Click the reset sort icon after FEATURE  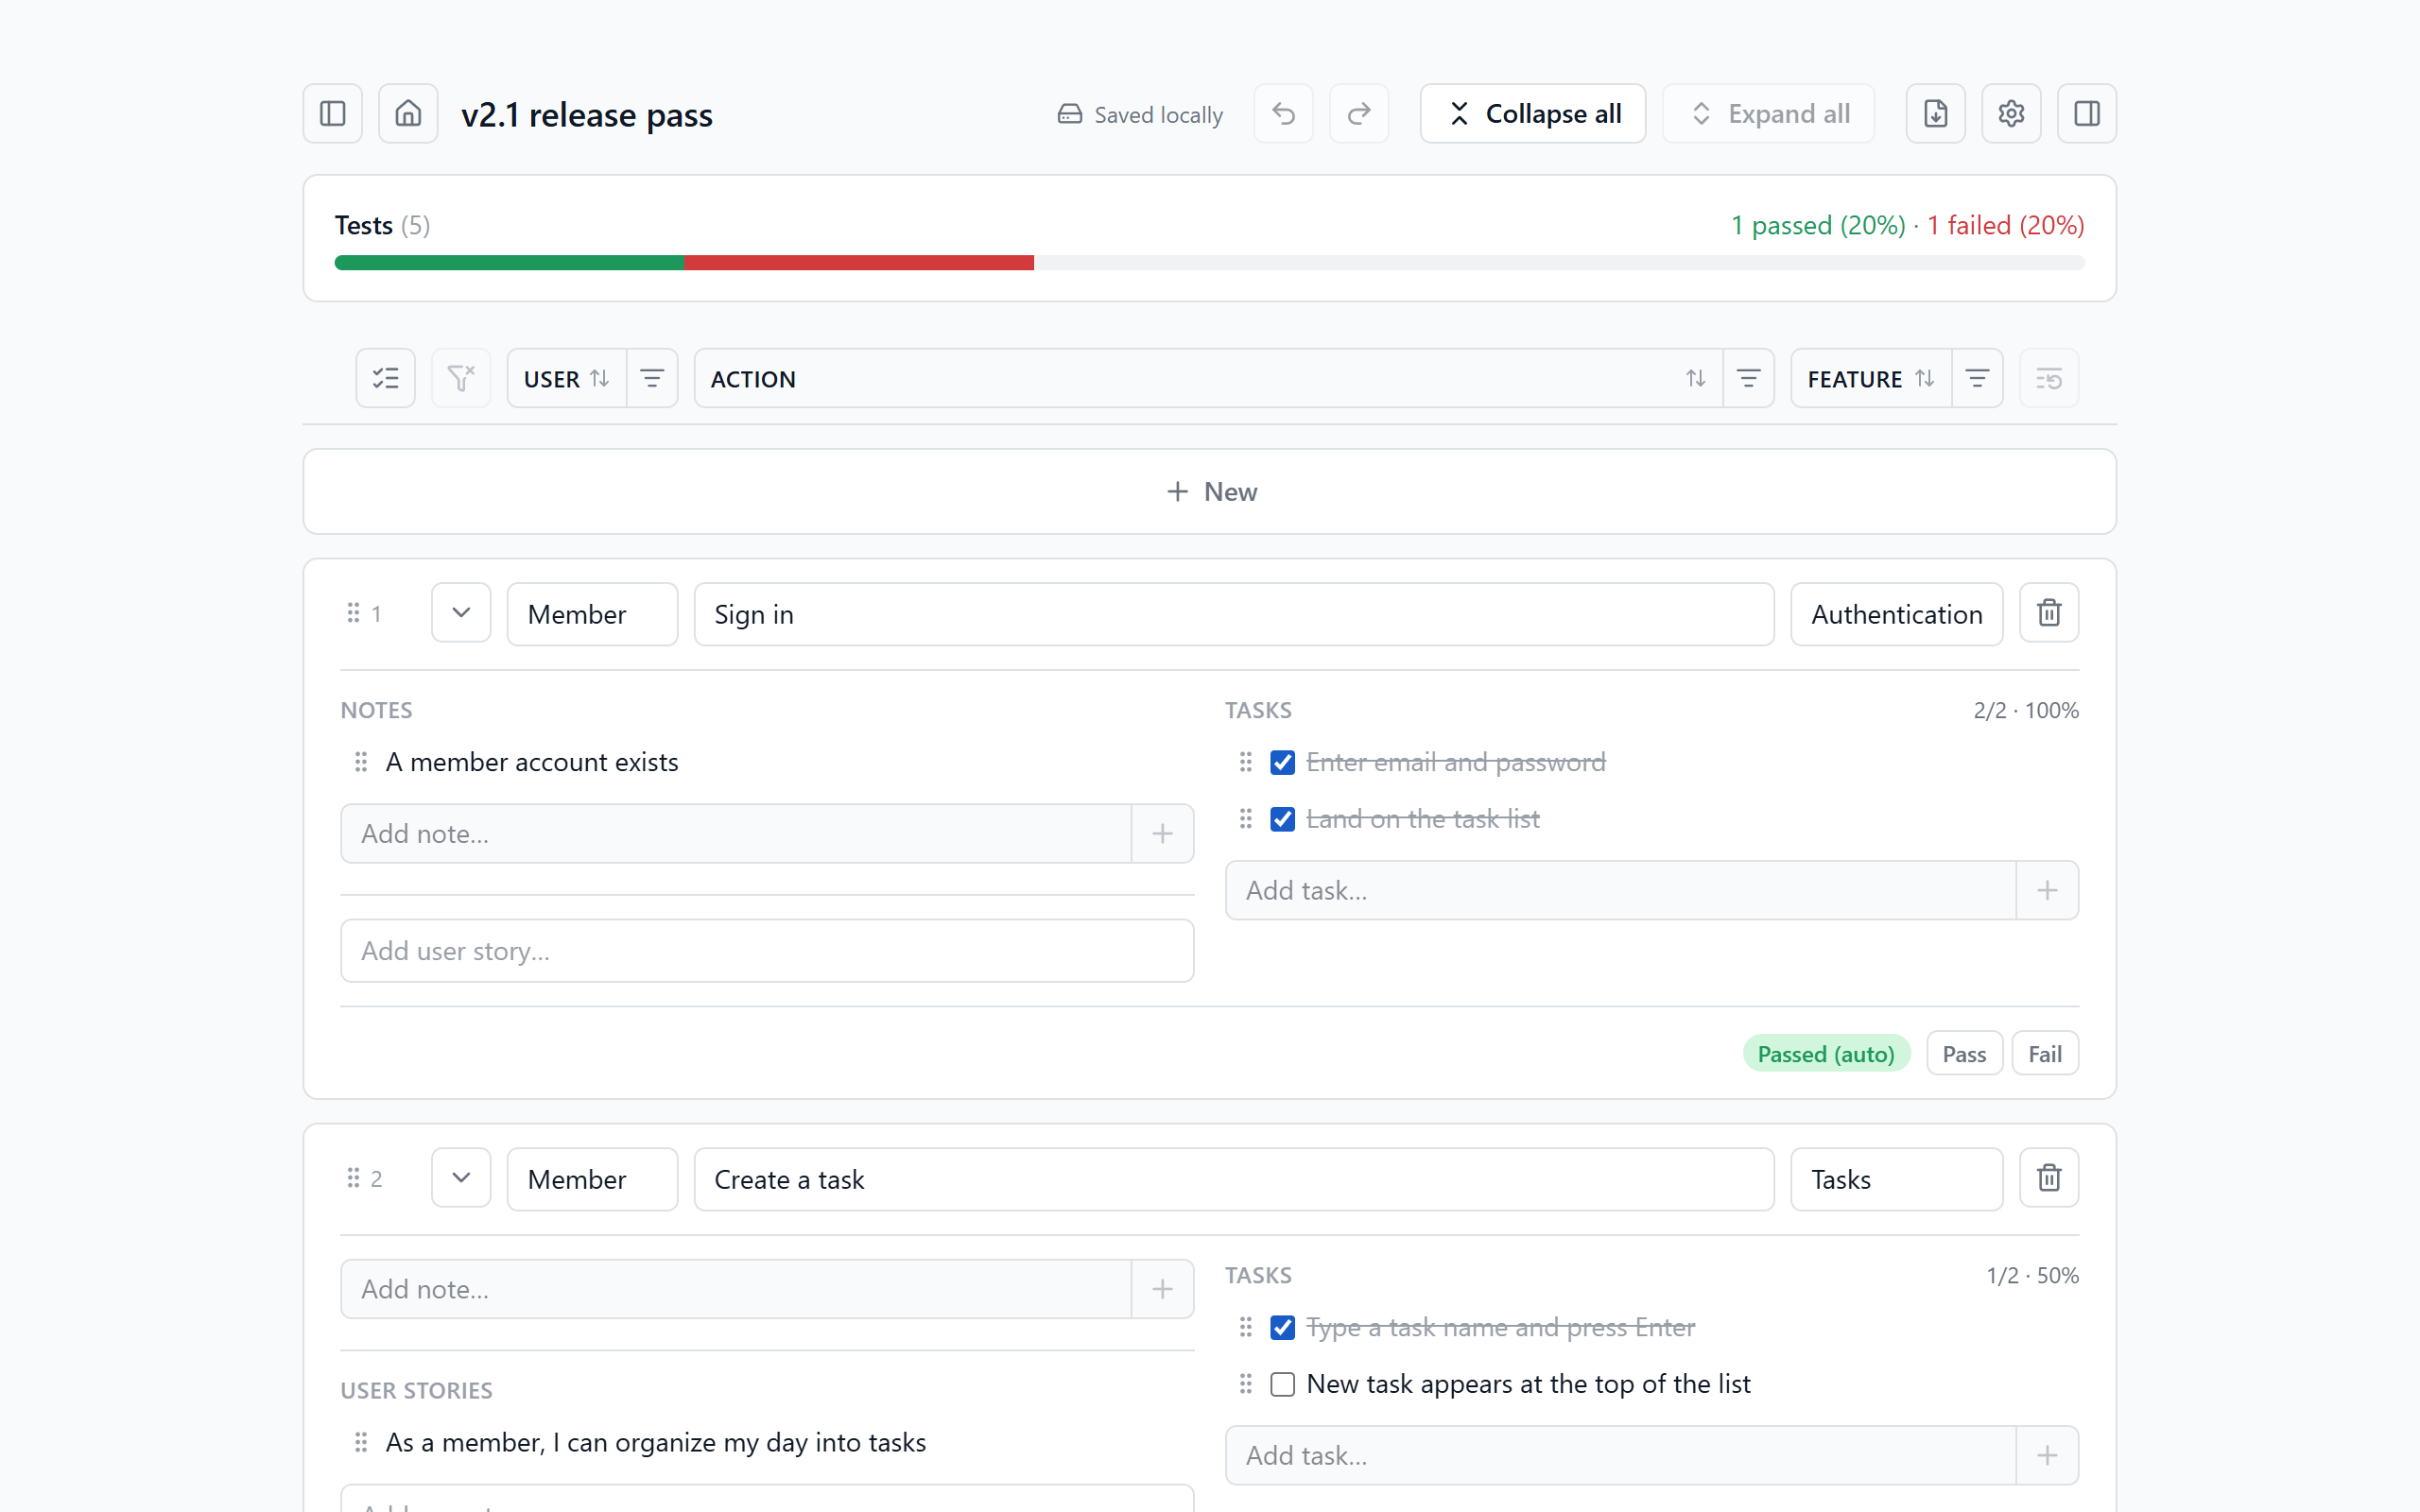coord(2049,378)
